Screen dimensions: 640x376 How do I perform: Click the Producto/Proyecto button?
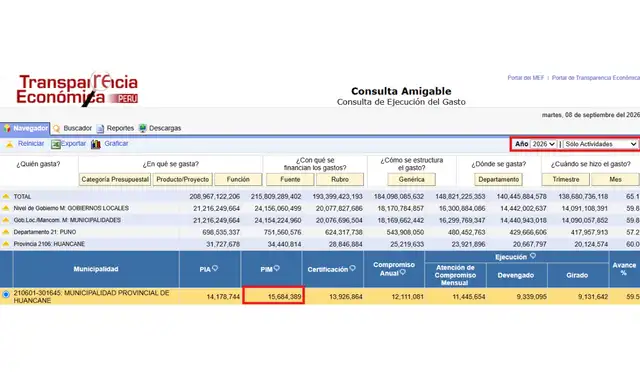(x=182, y=180)
